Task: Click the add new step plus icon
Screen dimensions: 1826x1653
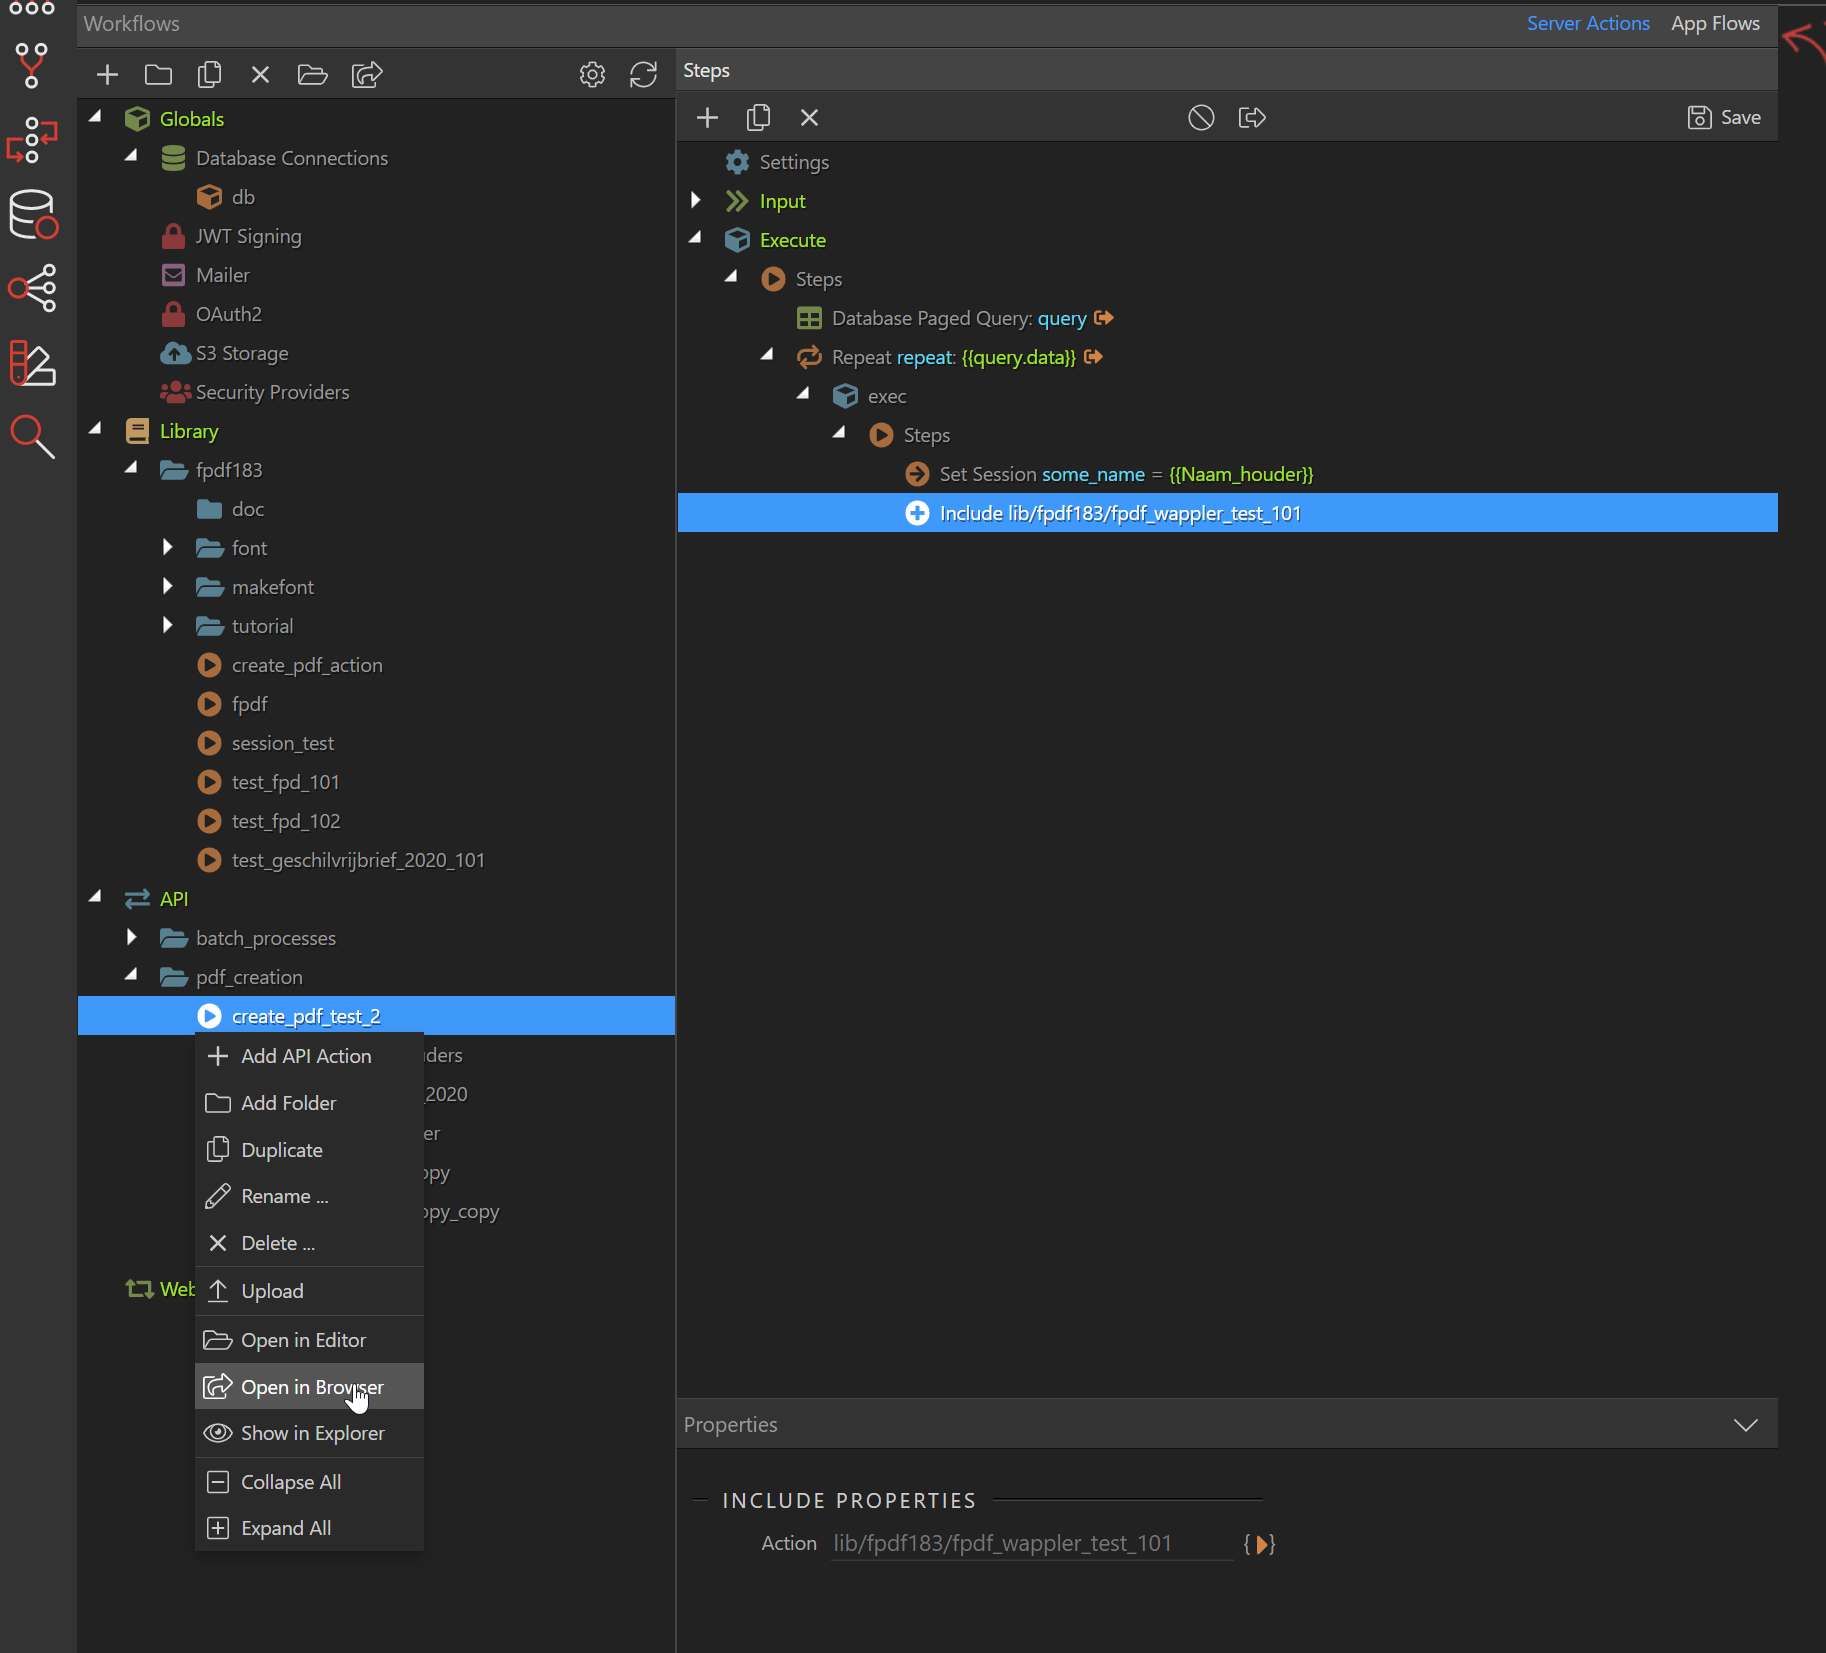Action: 707,118
